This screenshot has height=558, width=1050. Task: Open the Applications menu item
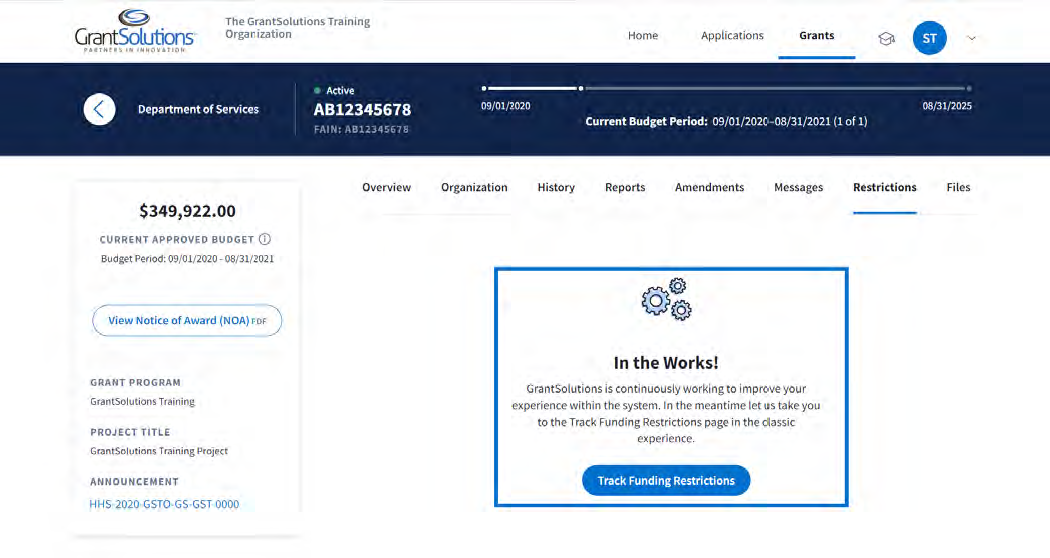click(732, 36)
